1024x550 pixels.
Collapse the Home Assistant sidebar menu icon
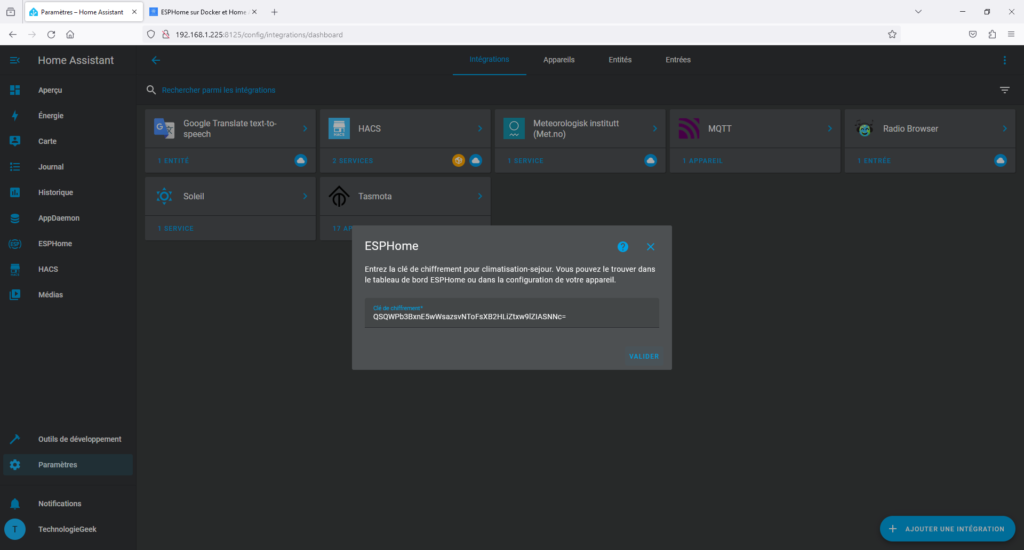tap(14, 60)
